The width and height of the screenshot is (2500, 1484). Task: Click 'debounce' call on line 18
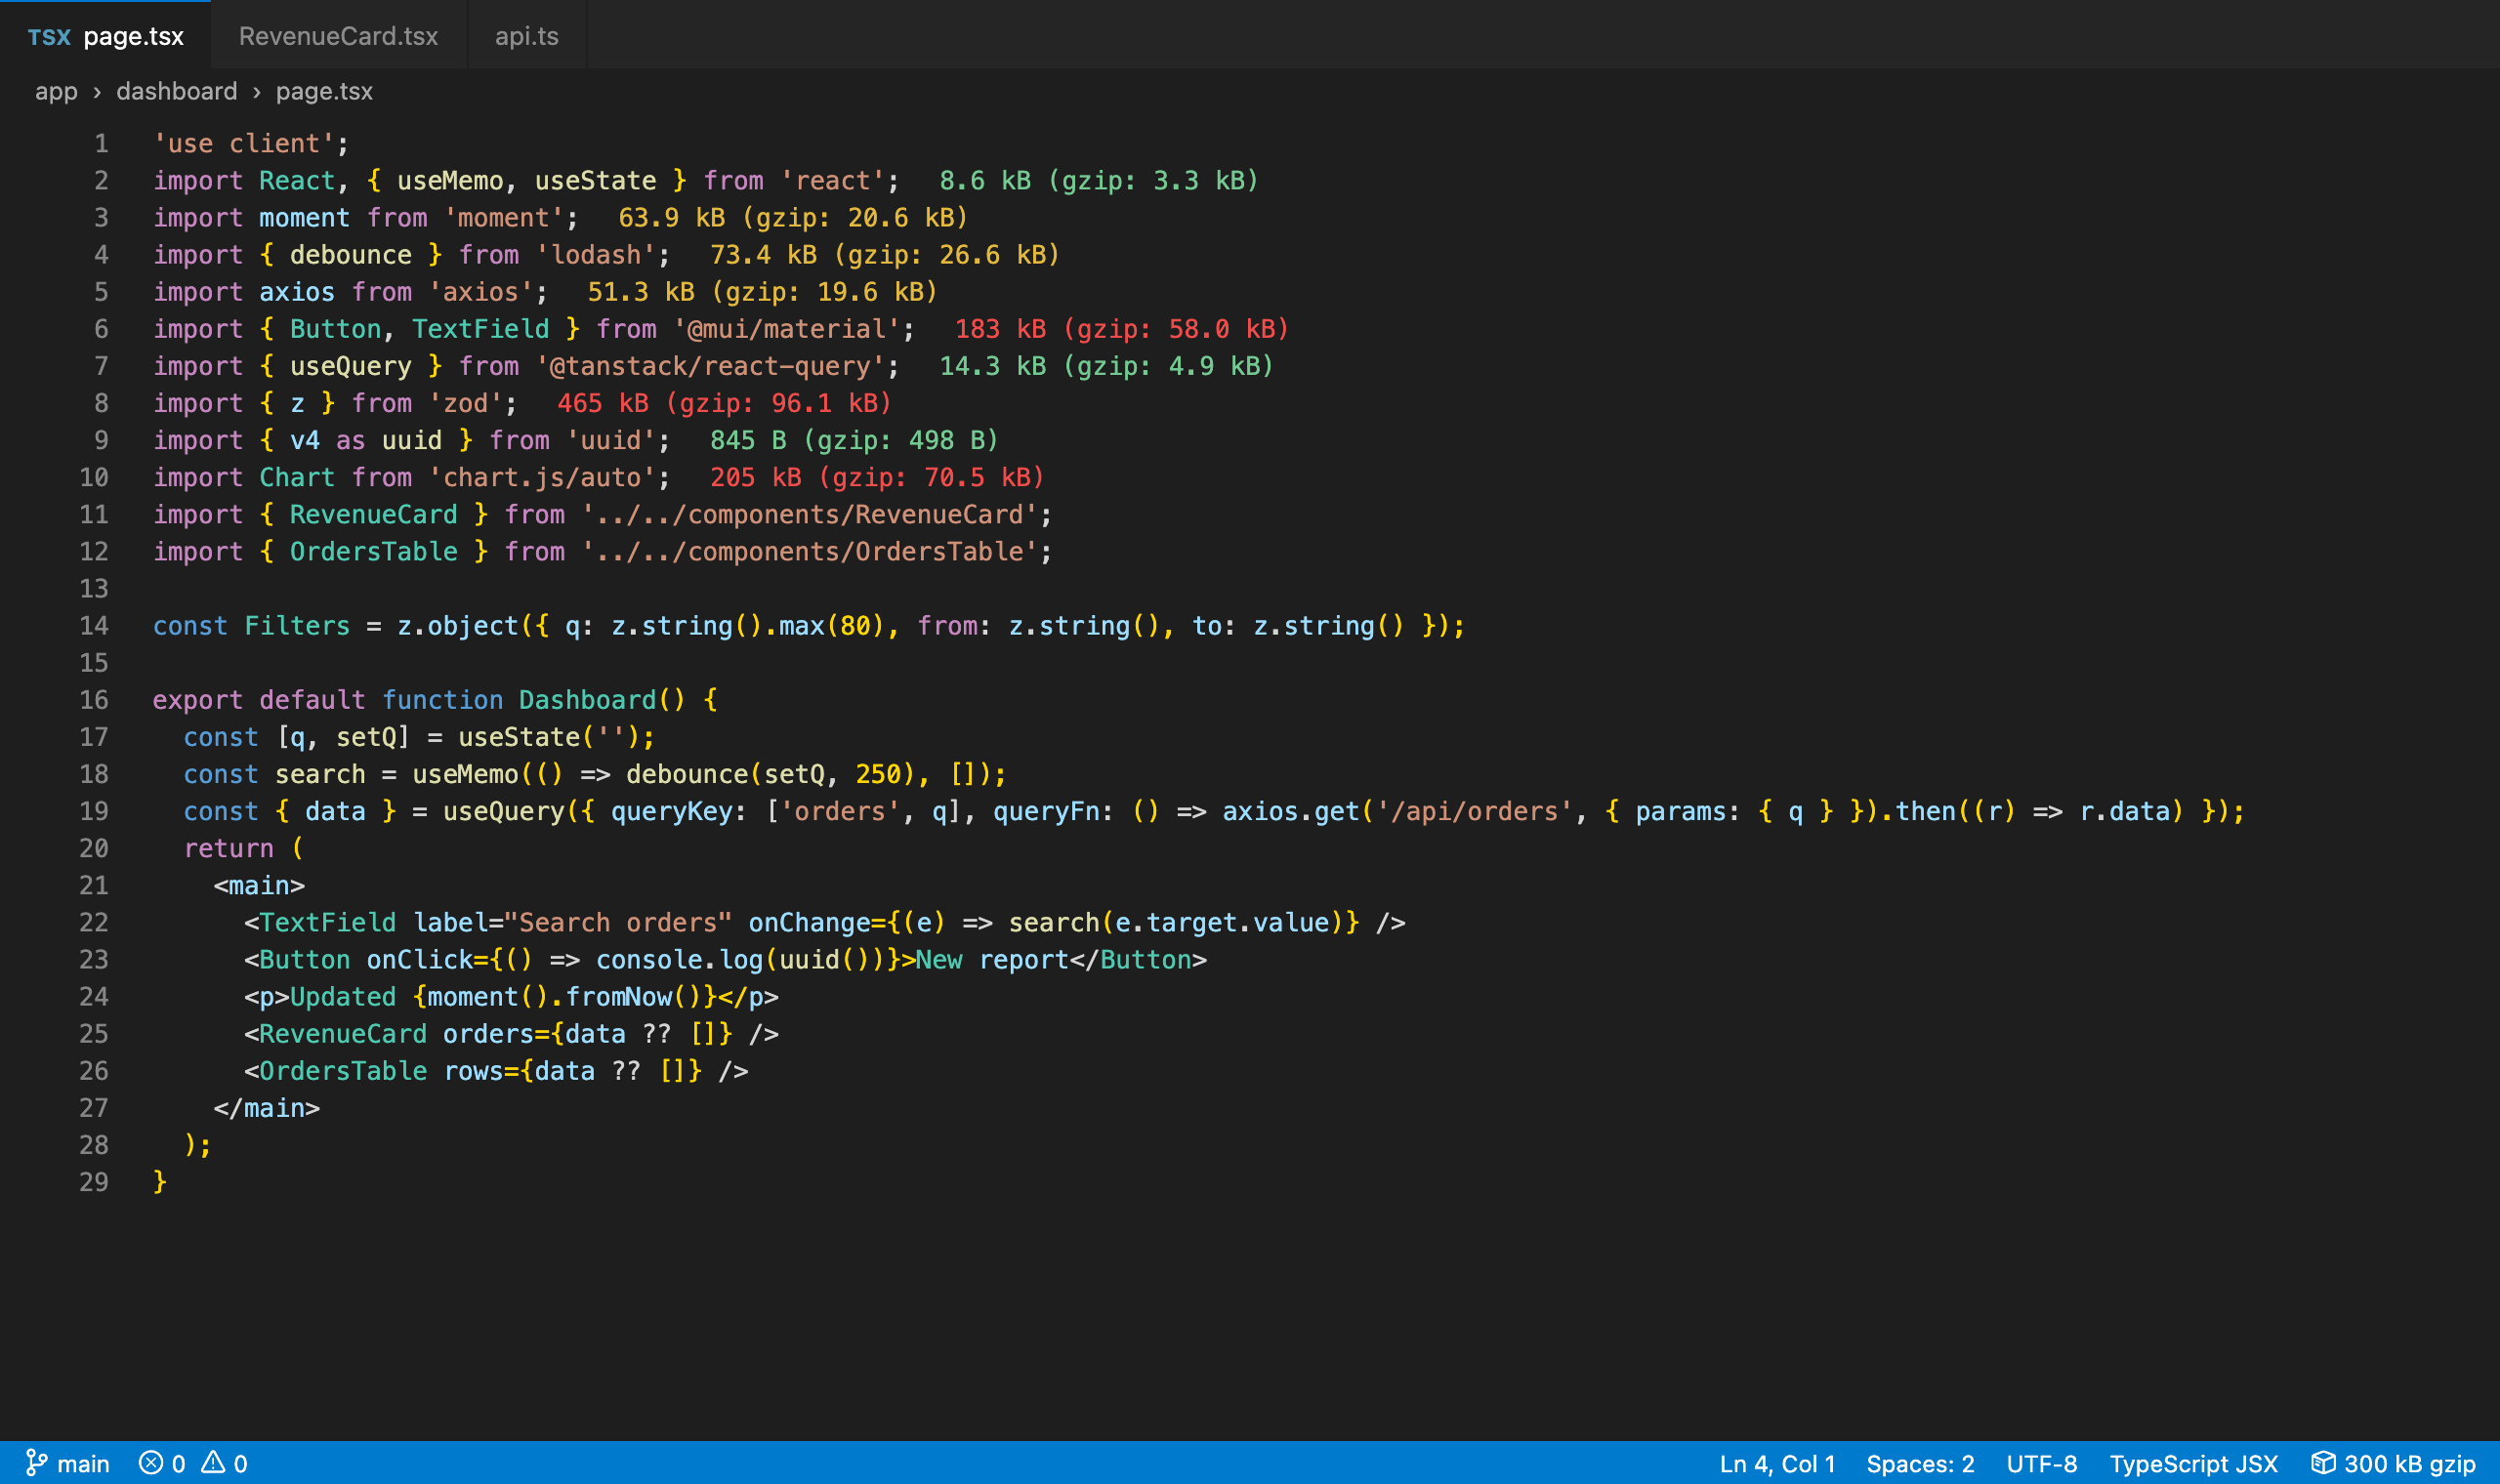click(687, 774)
